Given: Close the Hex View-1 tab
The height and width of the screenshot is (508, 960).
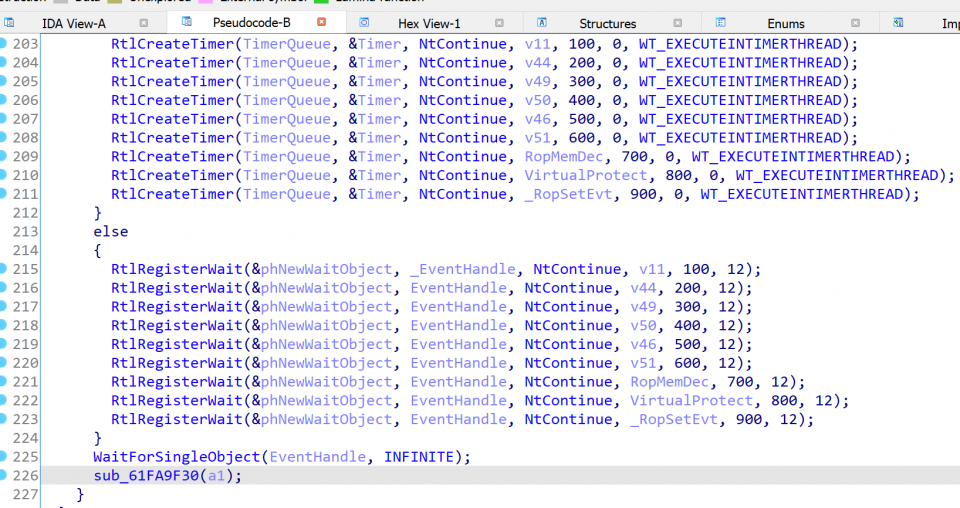Looking at the screenshot, I should 499,23.
